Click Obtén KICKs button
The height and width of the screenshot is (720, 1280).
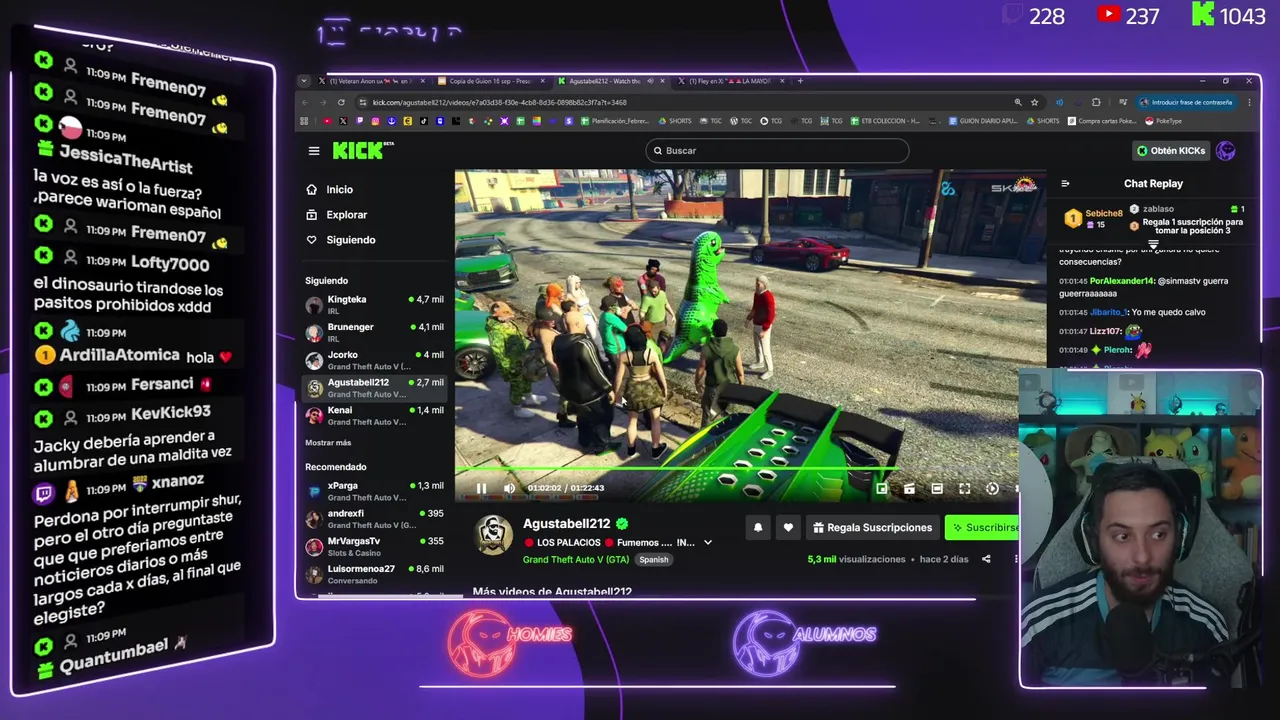pyautogui.click(x=1171, y=151)
